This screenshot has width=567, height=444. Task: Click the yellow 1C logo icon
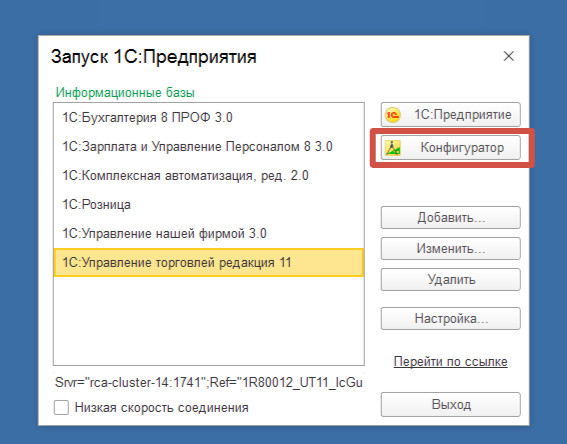coord(393,115)
